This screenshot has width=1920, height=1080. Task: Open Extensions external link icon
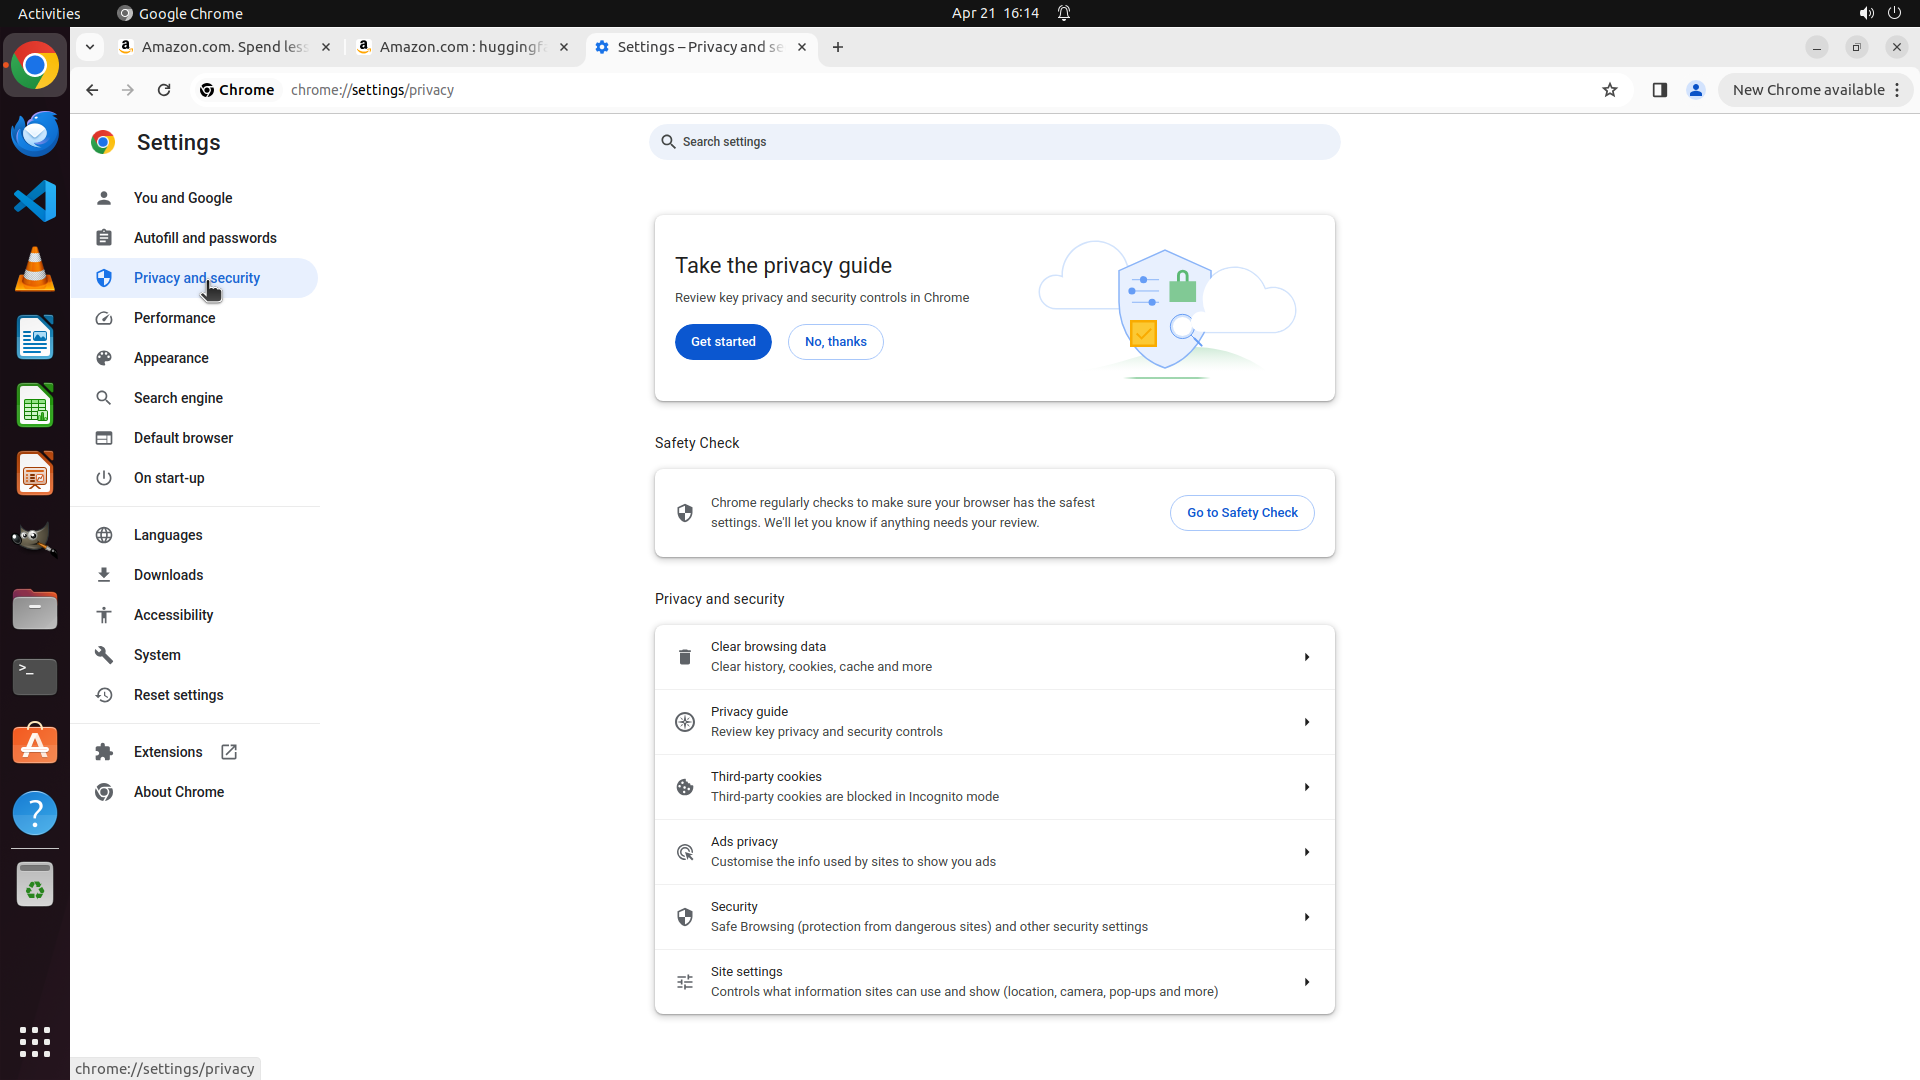(x=229, y=752)
